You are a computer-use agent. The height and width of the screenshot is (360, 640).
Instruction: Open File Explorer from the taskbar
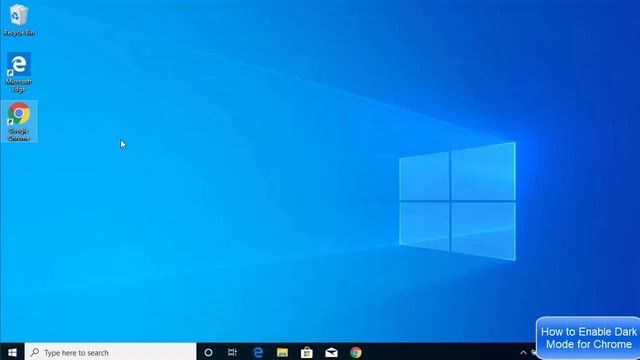(282, 352)
